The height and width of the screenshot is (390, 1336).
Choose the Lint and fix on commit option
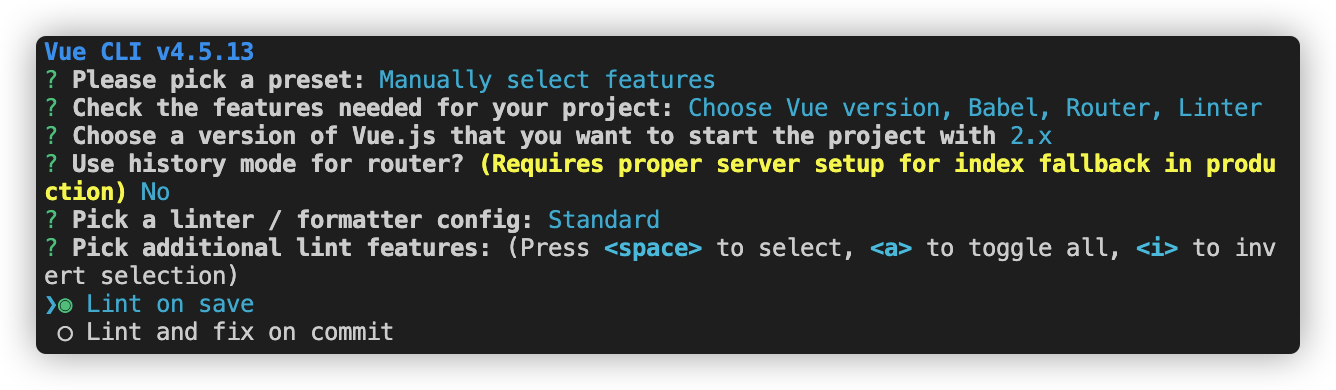click(x=240, y=332)
